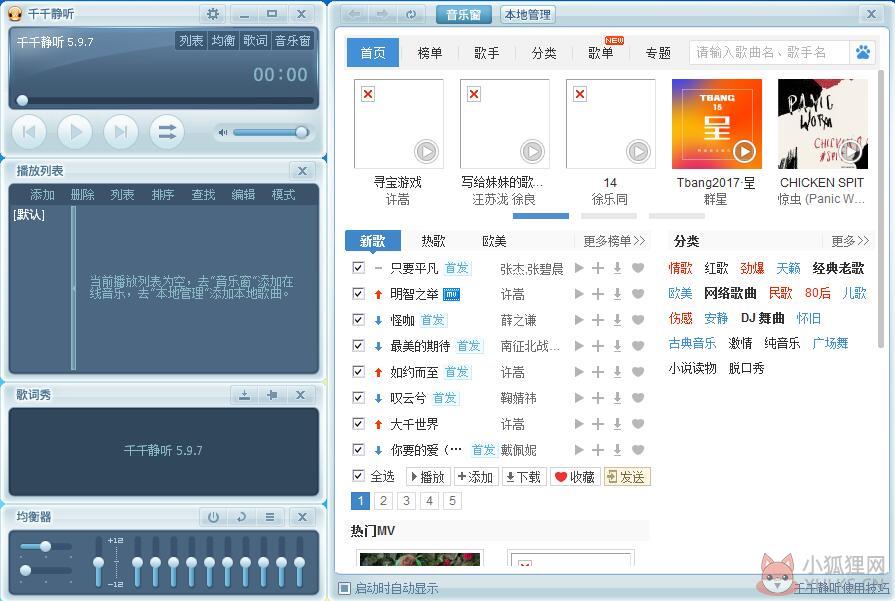The image size is (895, 601).
Task: Play the song 如约而至
Action: click(x=579, y=372)
